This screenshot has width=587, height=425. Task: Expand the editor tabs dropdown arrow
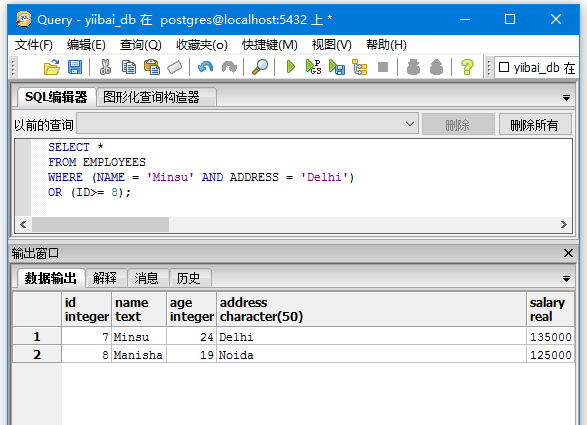[x=566, y=98]
